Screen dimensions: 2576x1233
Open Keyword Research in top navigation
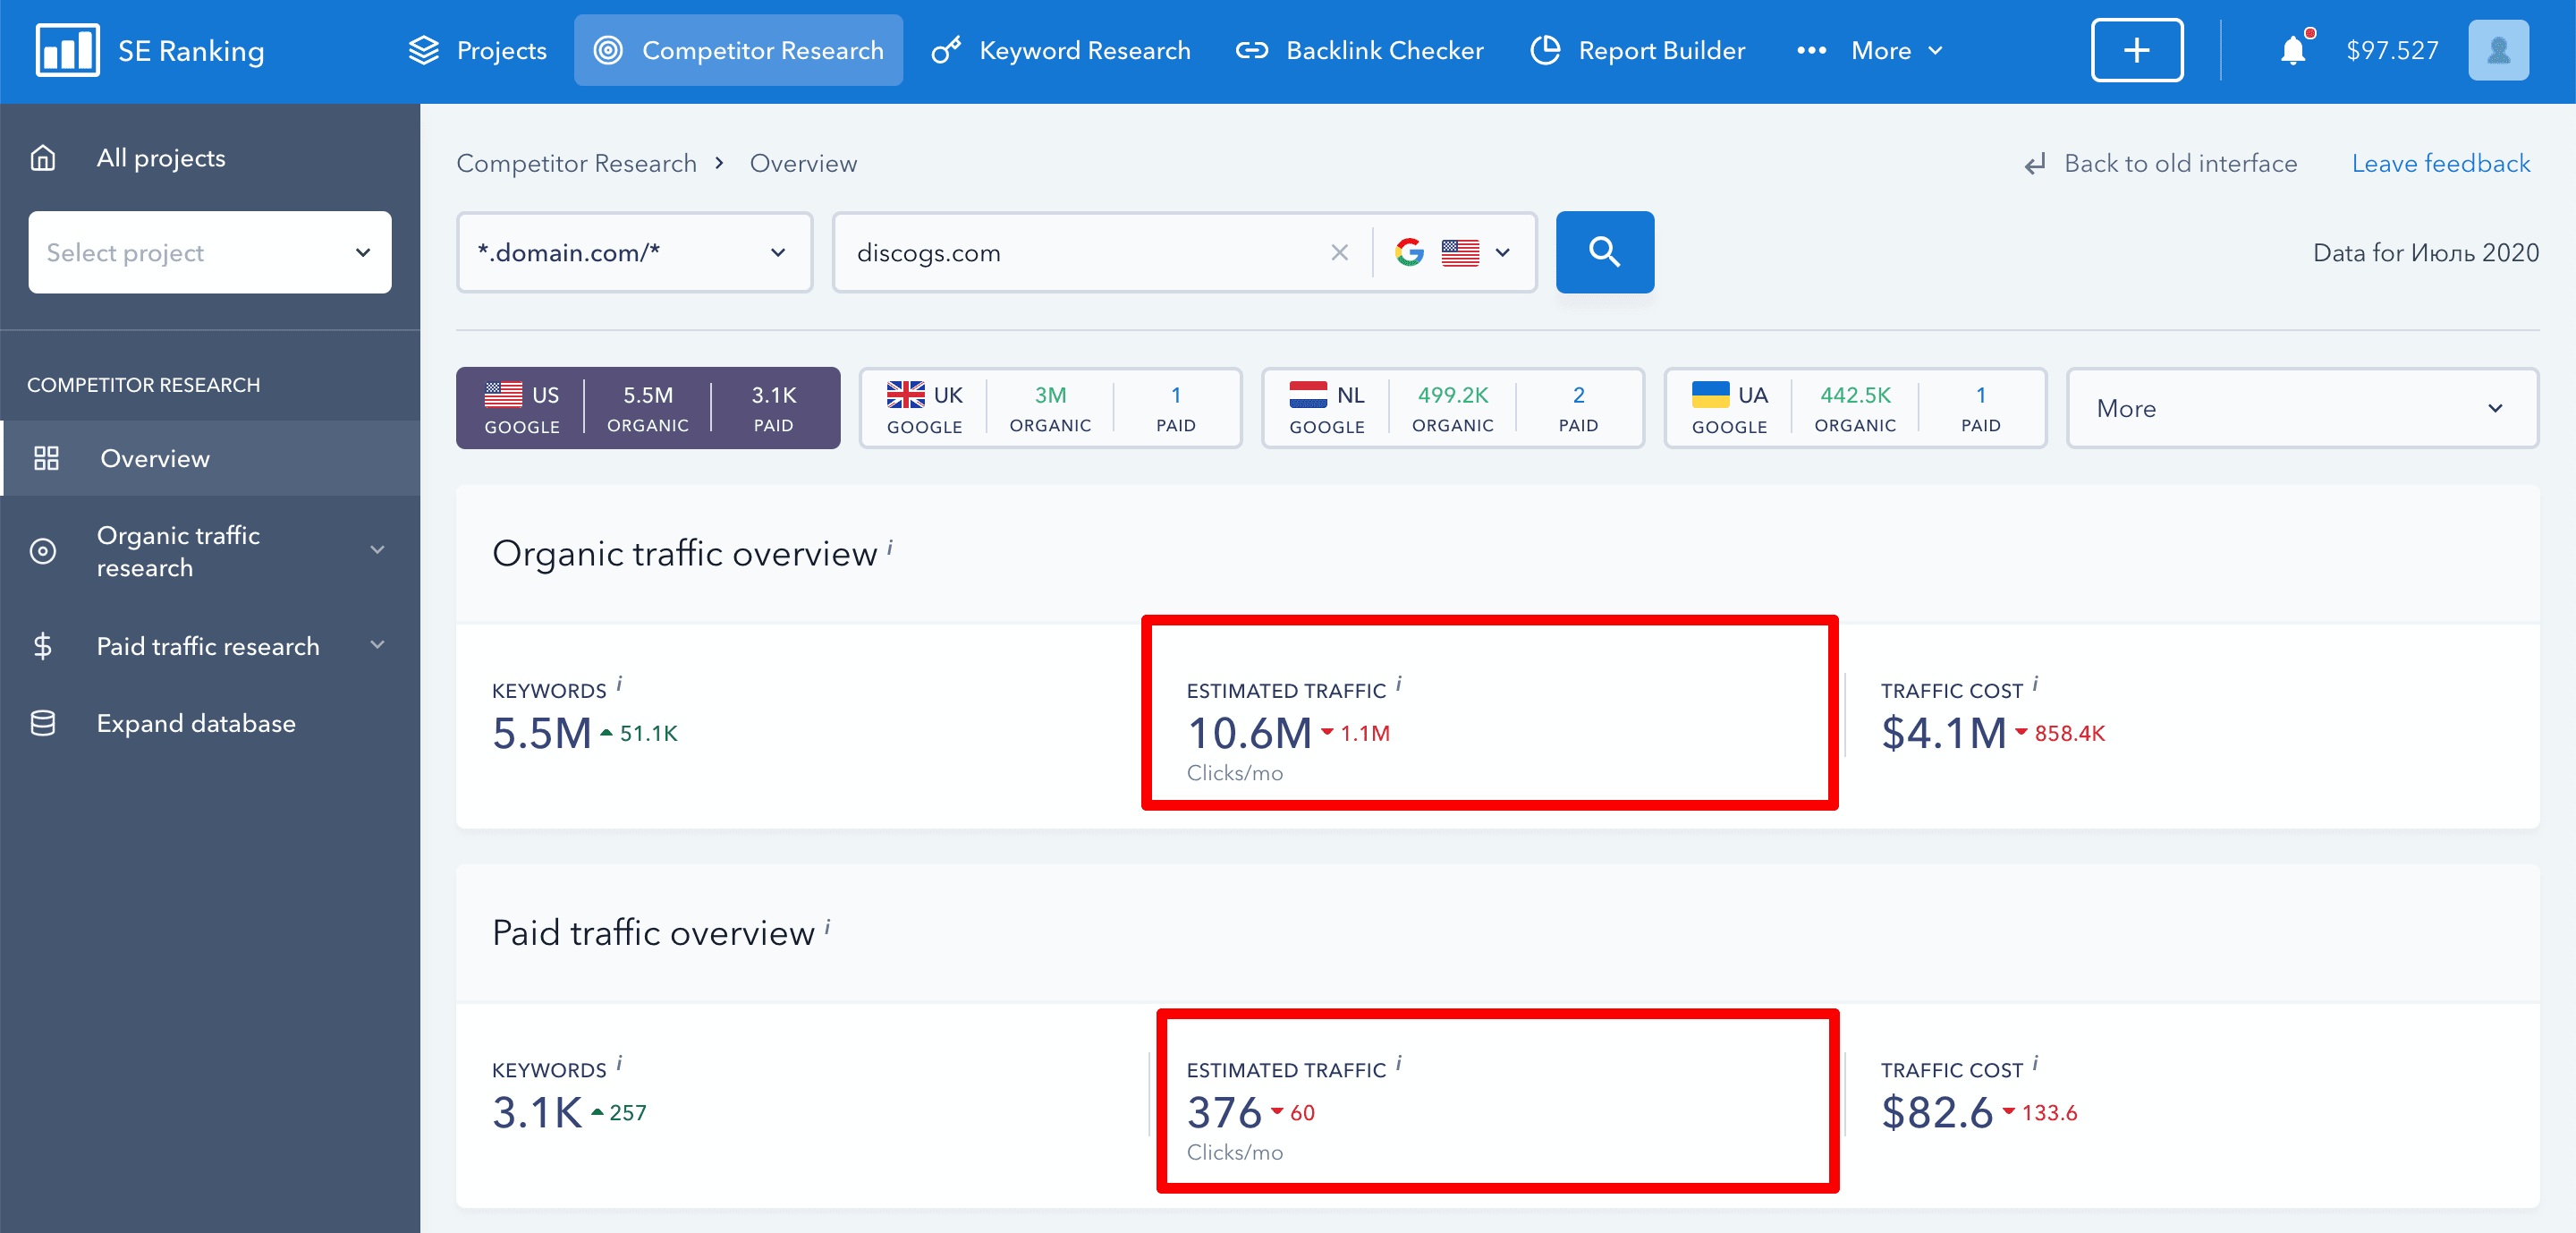1061,50
